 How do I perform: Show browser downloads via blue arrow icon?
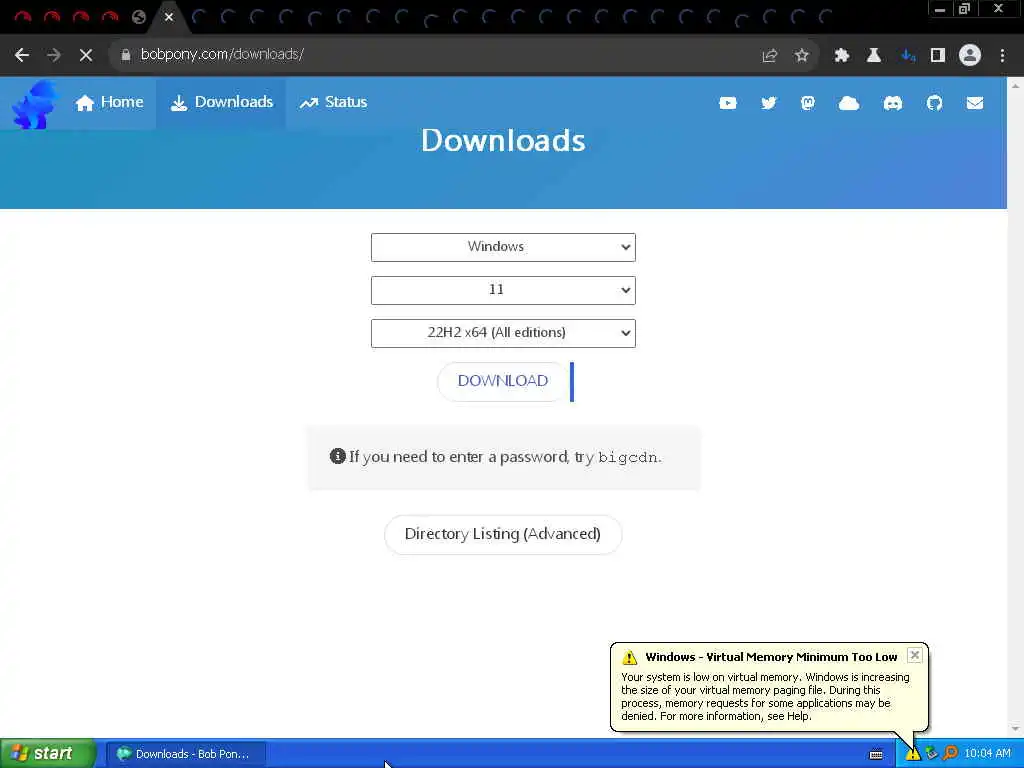click(908, 56)
